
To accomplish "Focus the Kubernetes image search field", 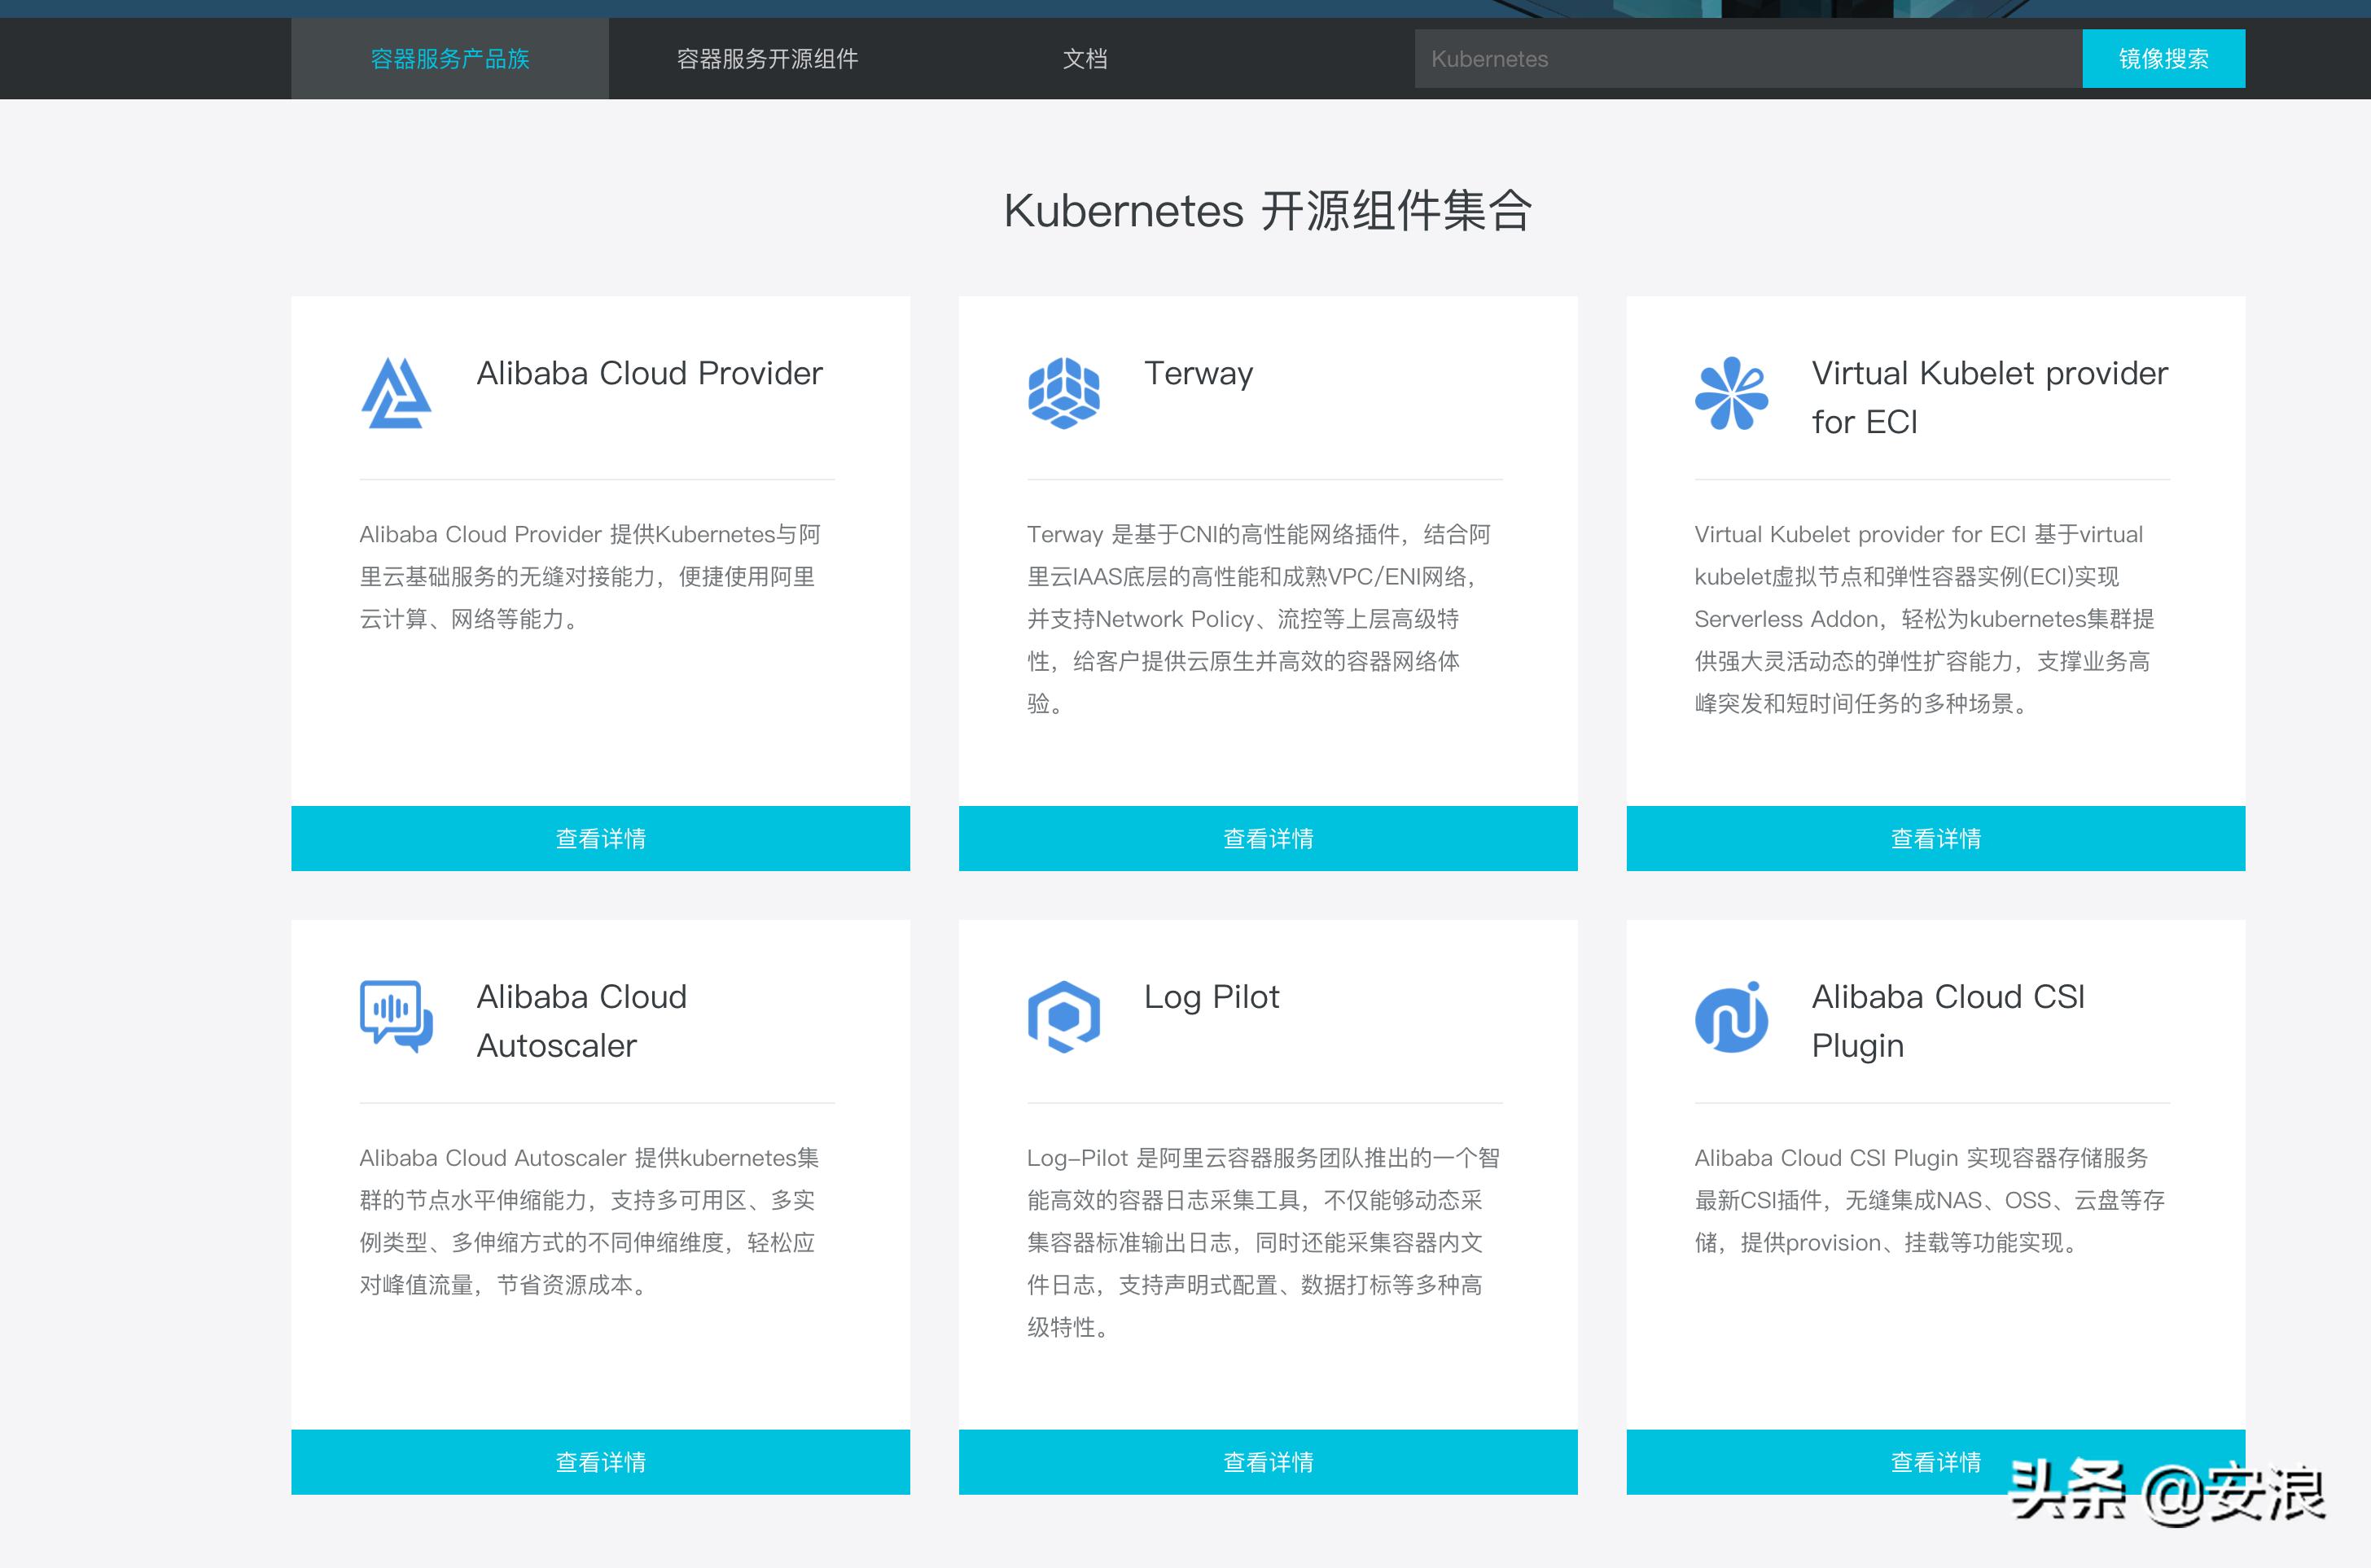I will point(1747,59).
